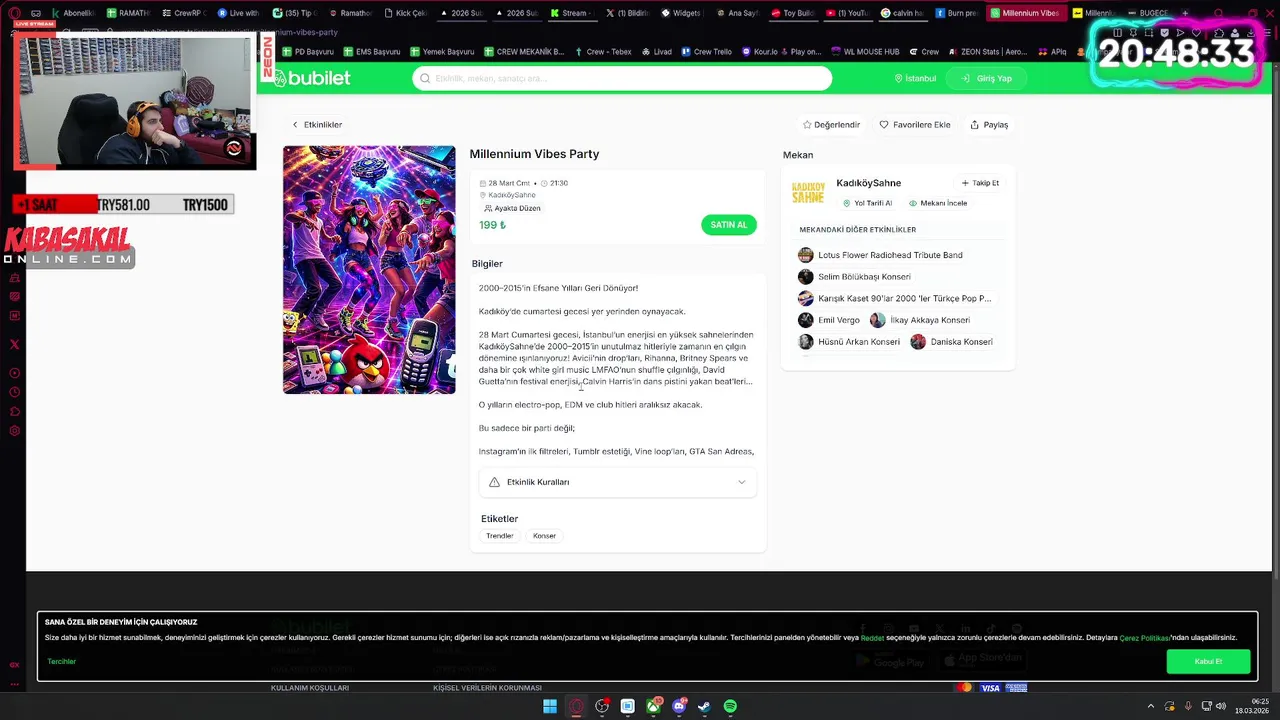1280x720 pixels.
Task: Click the magnifier icon in search bar
Action: pyautogui.click(x=425, y=78)
